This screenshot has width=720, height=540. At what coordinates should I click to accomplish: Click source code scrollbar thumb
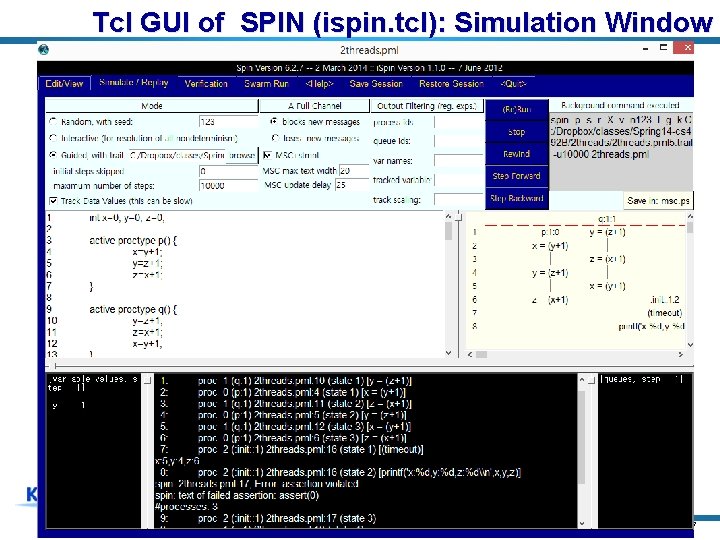tap(449, 231)
